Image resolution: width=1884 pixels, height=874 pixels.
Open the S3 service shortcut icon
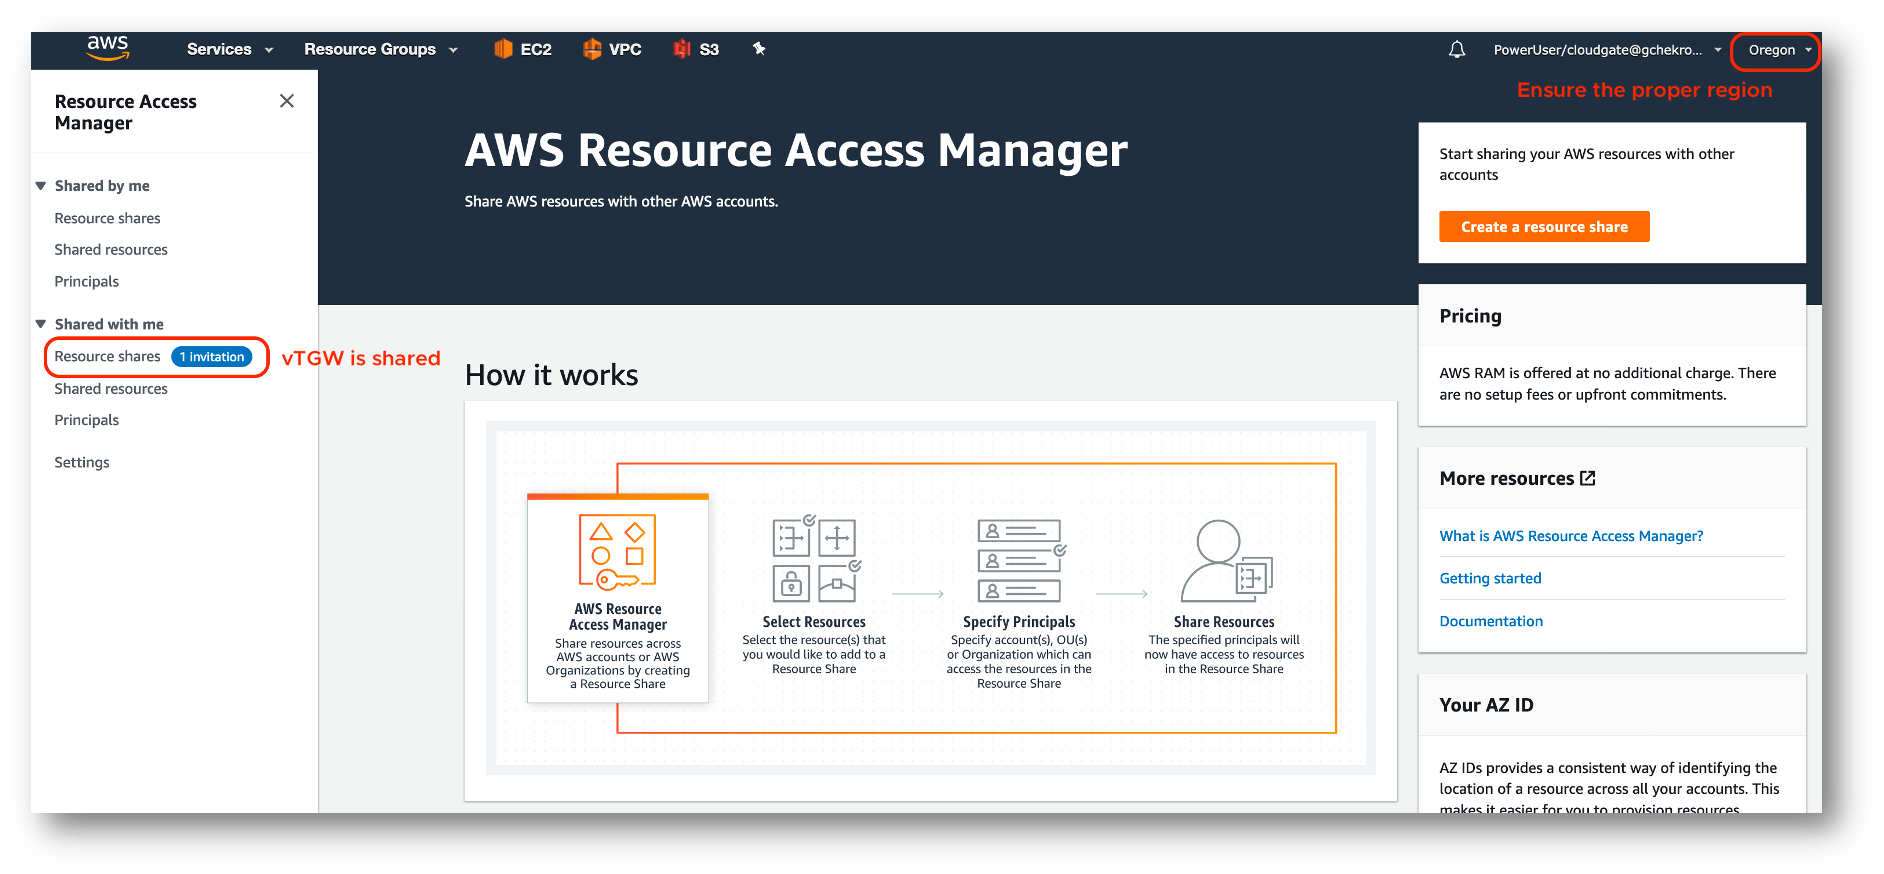682,49
